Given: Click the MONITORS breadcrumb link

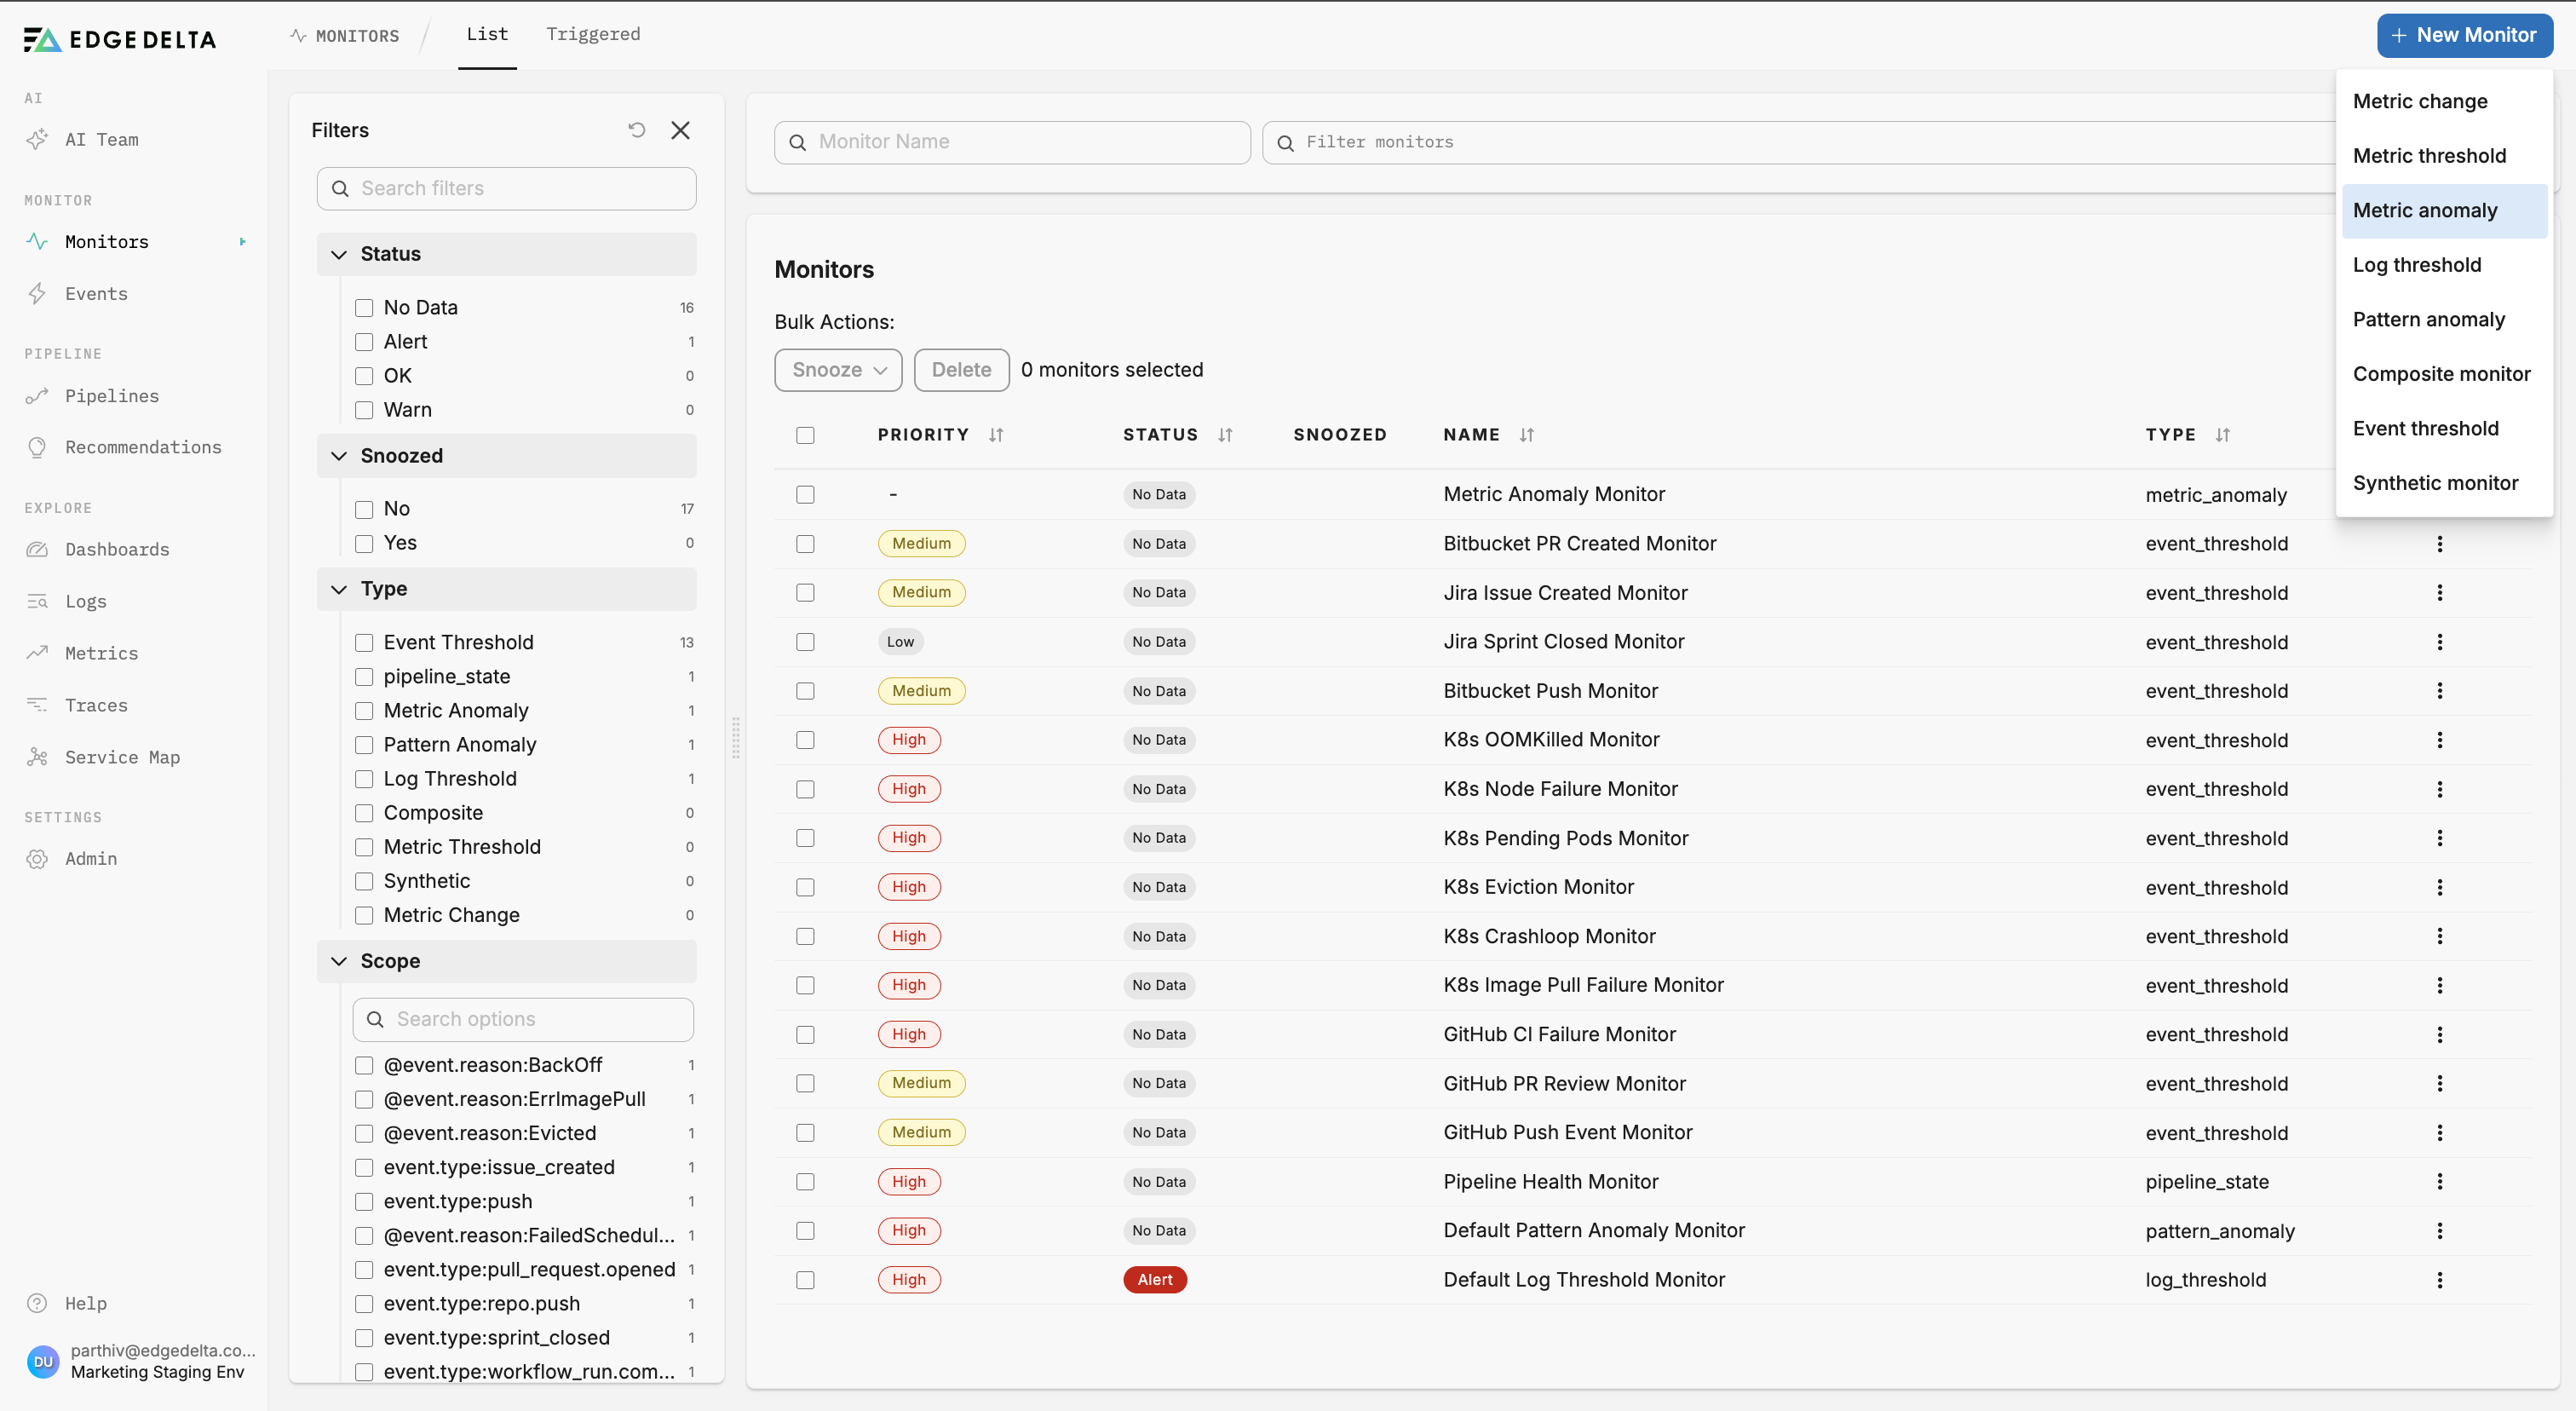Looking at the screenshot, I should point(345,36).
